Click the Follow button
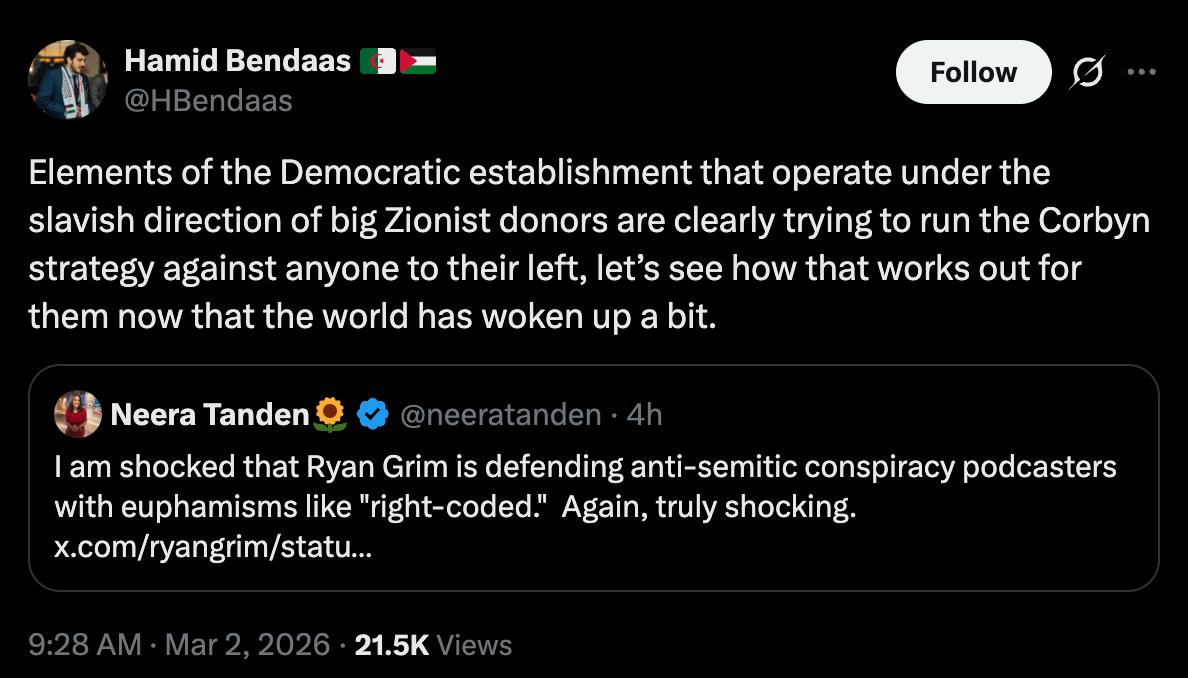 tap(973, 72)
